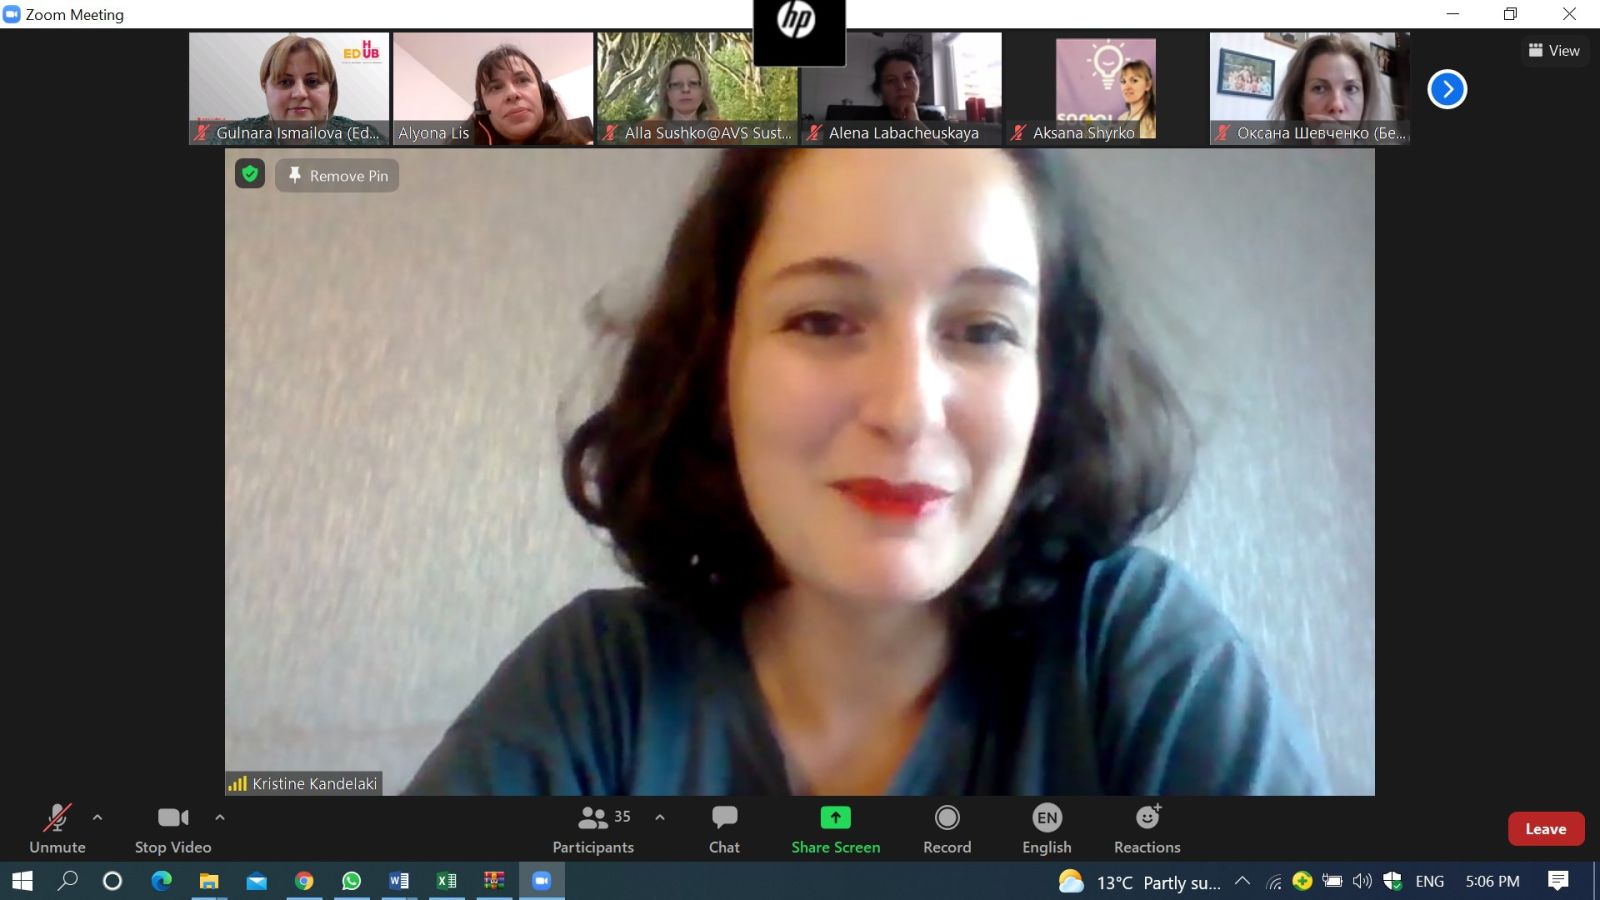
Task: Open the system volume control
Action: tap(1362, 881)
